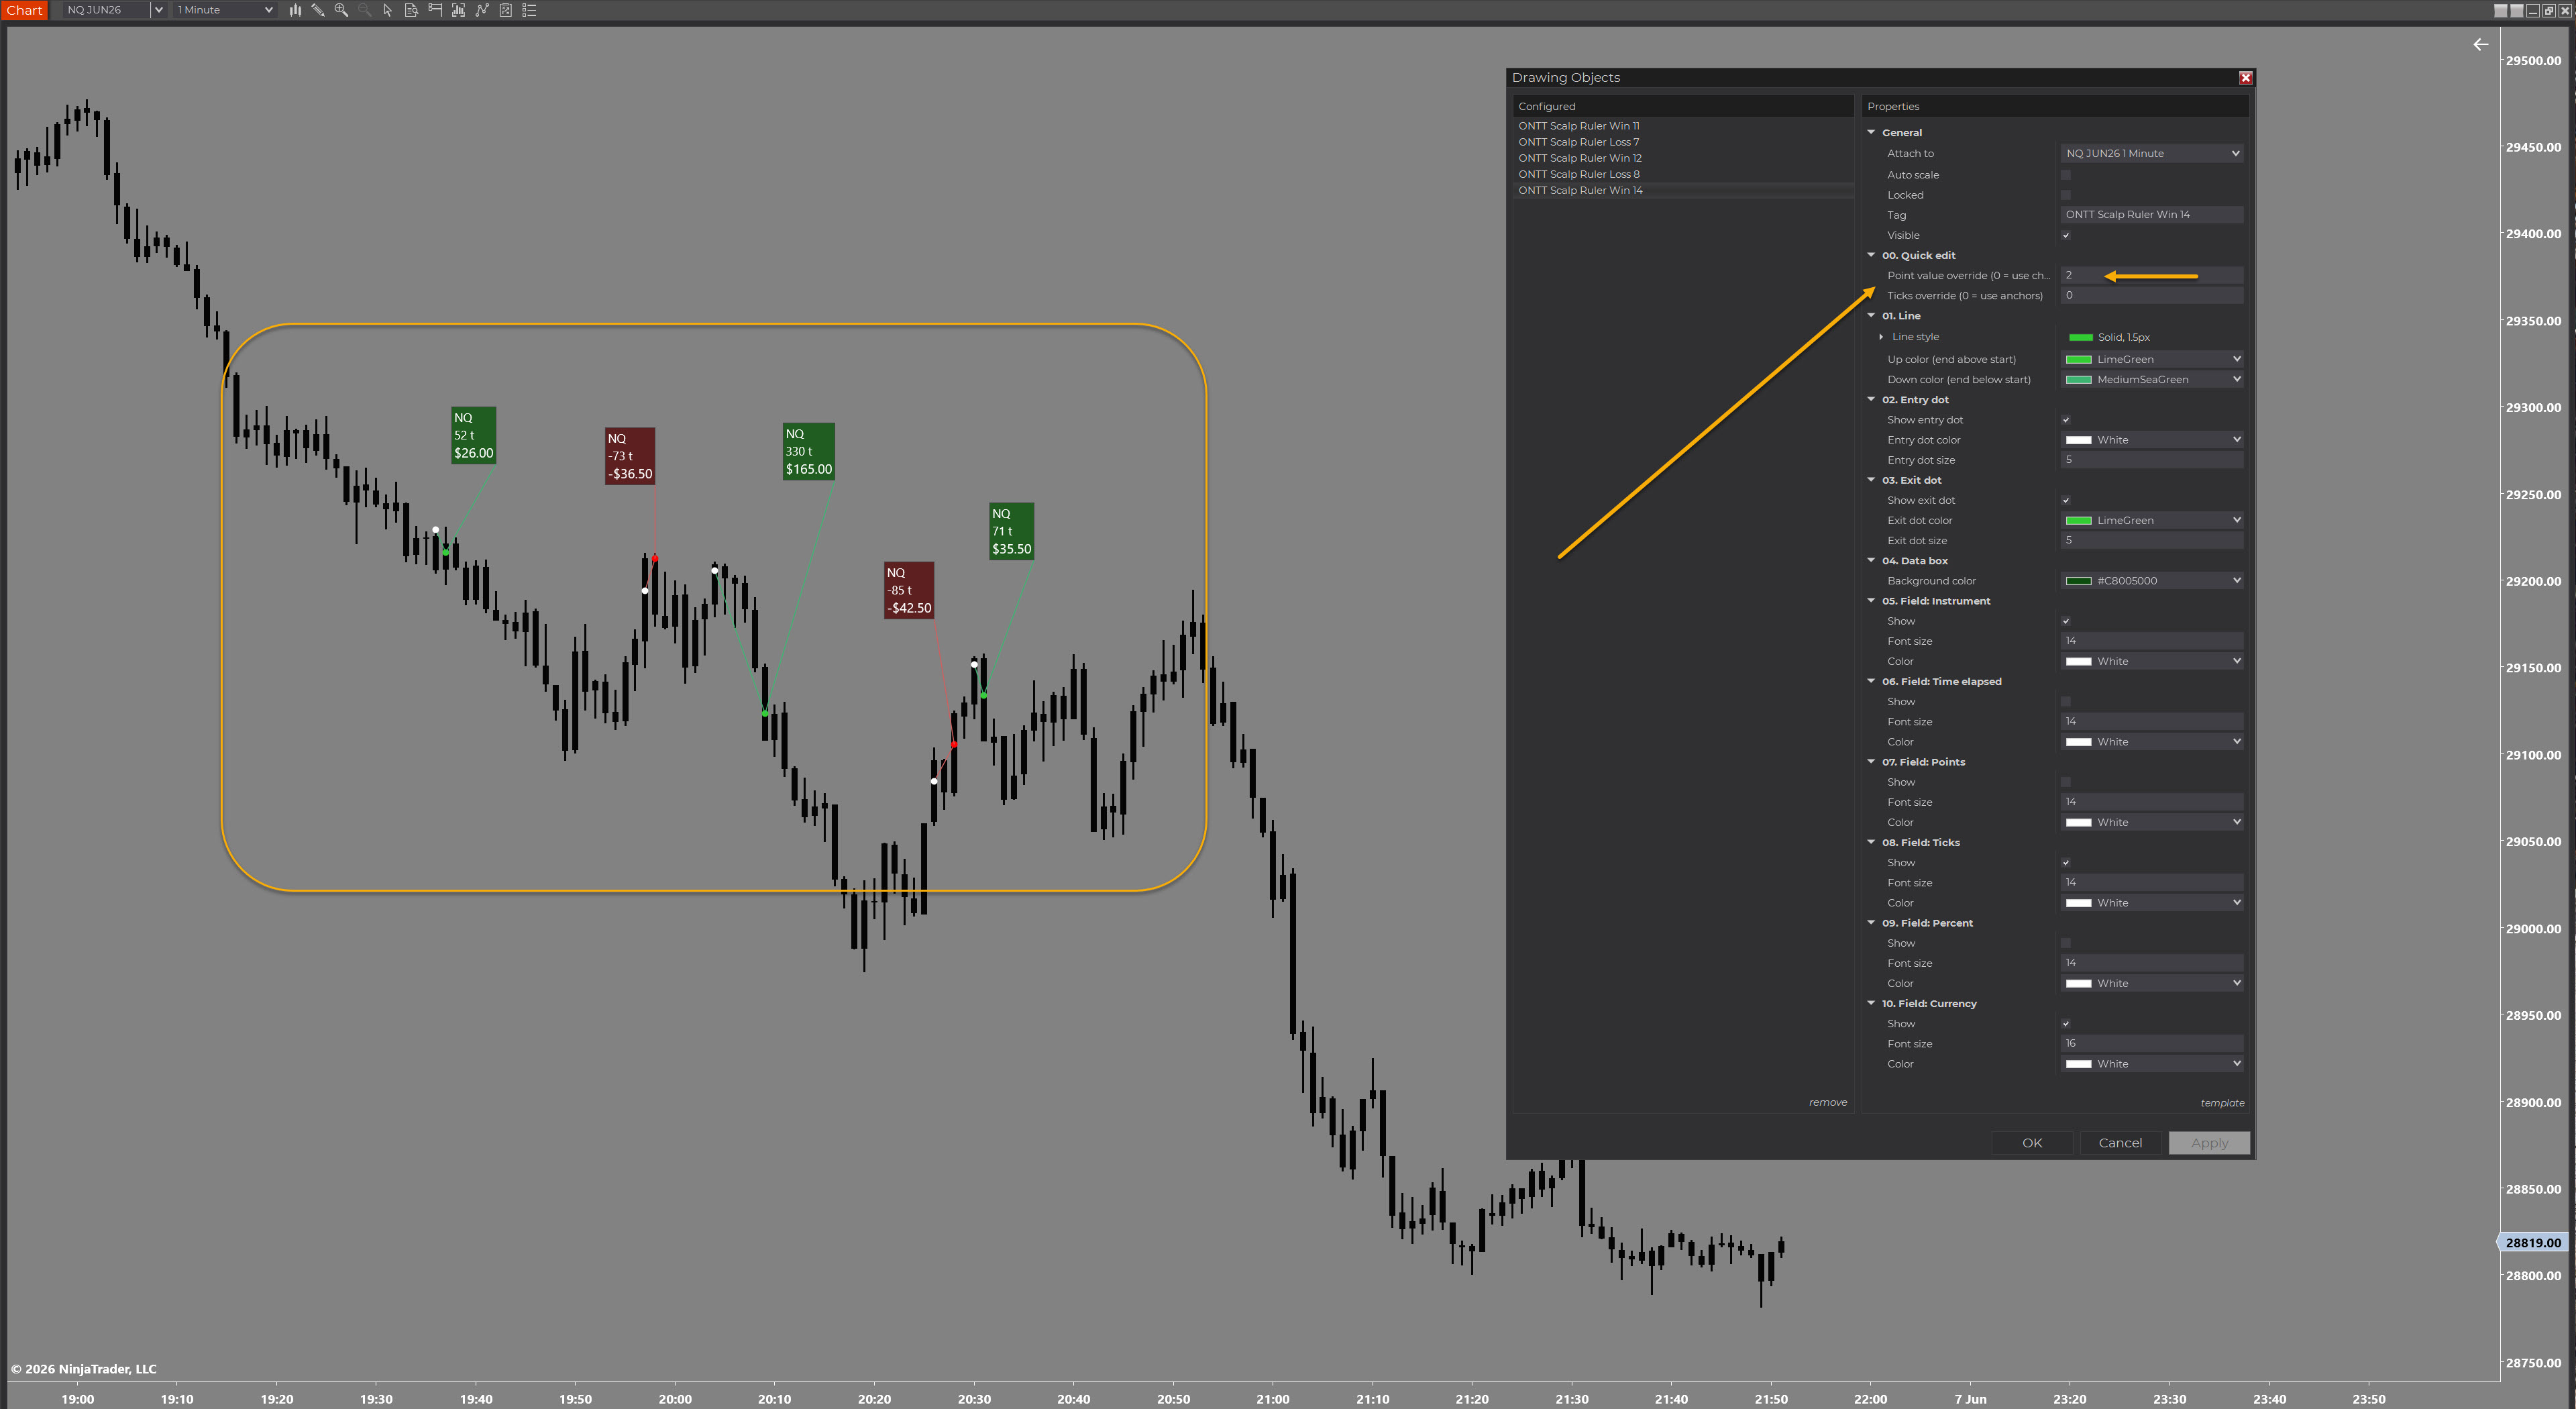
Task: Click the remove link
Action: coord(1828,1102)
